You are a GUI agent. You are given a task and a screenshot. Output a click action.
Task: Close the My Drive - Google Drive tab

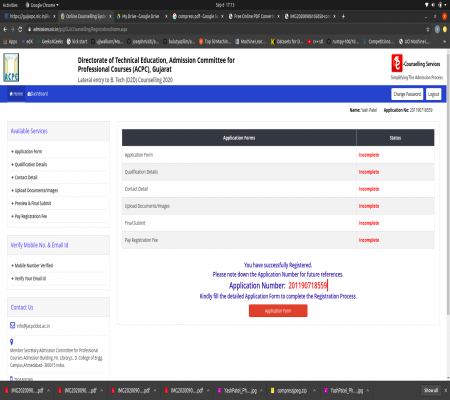click(x=166, y=16)
